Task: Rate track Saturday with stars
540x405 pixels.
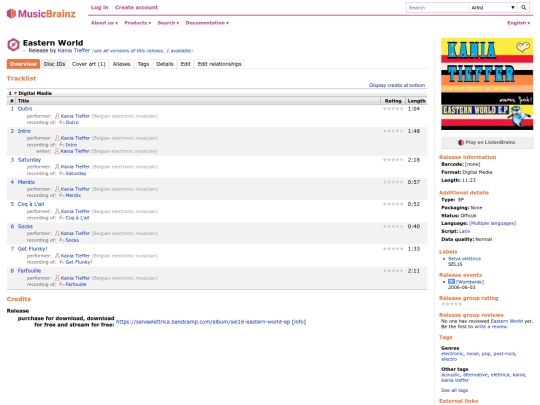Action: pyautogui.click(x=393, y=160)
